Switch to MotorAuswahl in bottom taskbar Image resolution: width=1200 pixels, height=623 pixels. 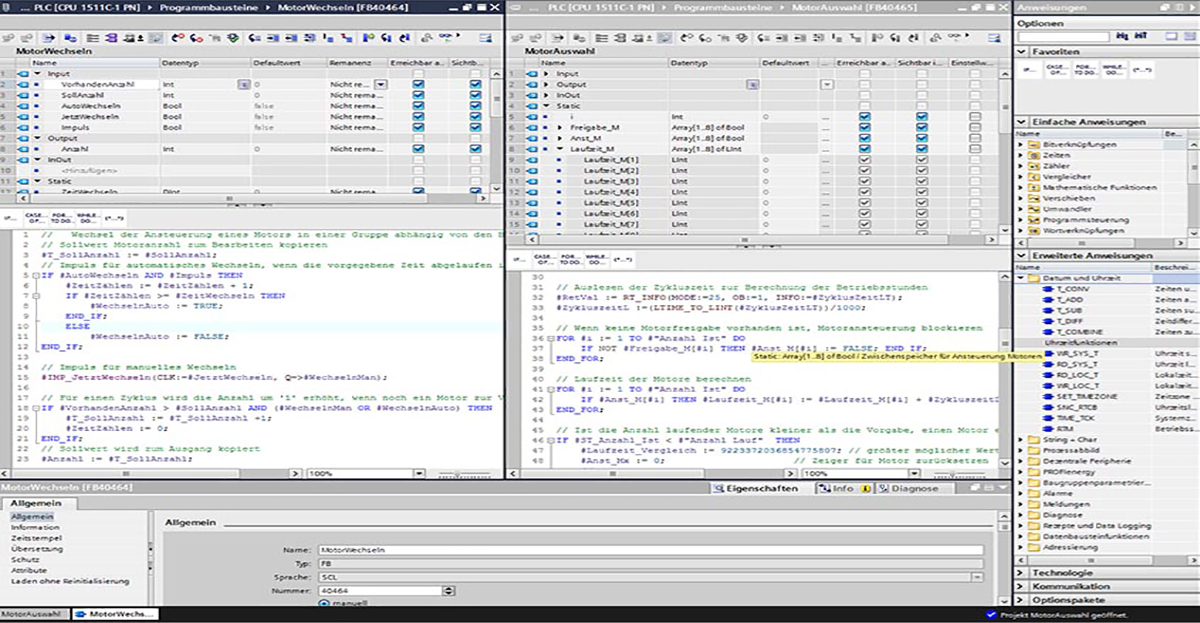tap(32, 613)
